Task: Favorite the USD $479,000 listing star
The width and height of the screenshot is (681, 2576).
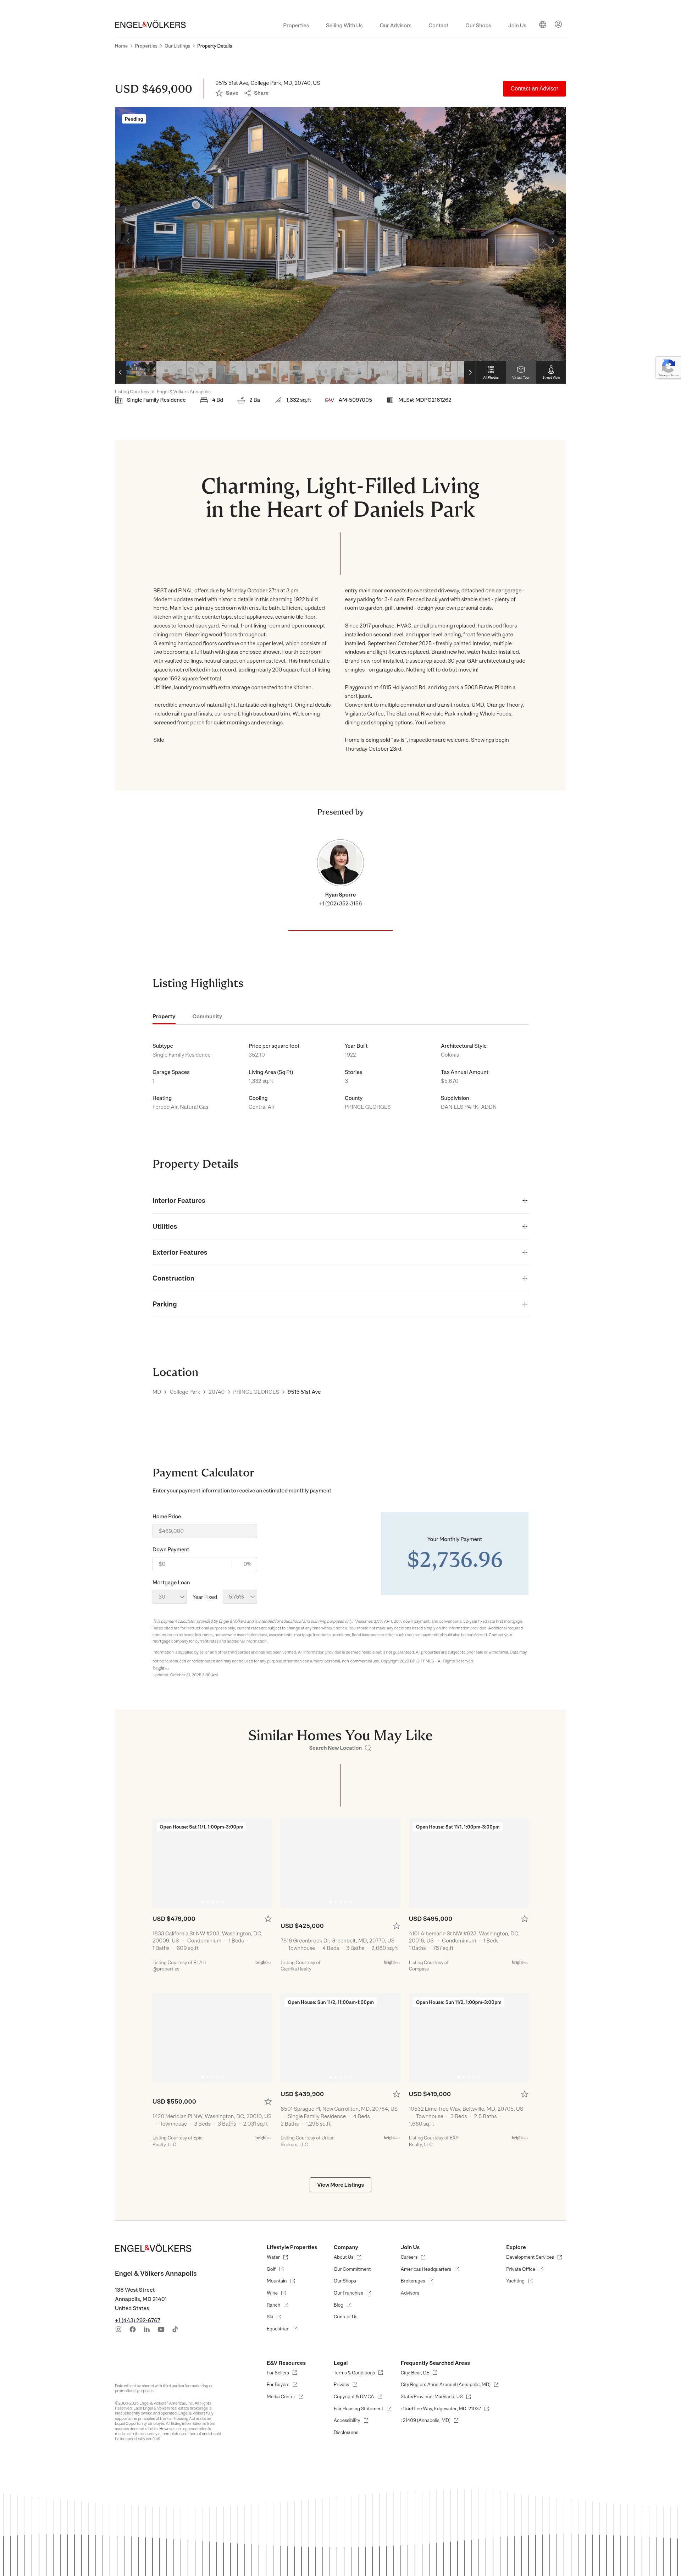Action: click(x=268, y=1919)
